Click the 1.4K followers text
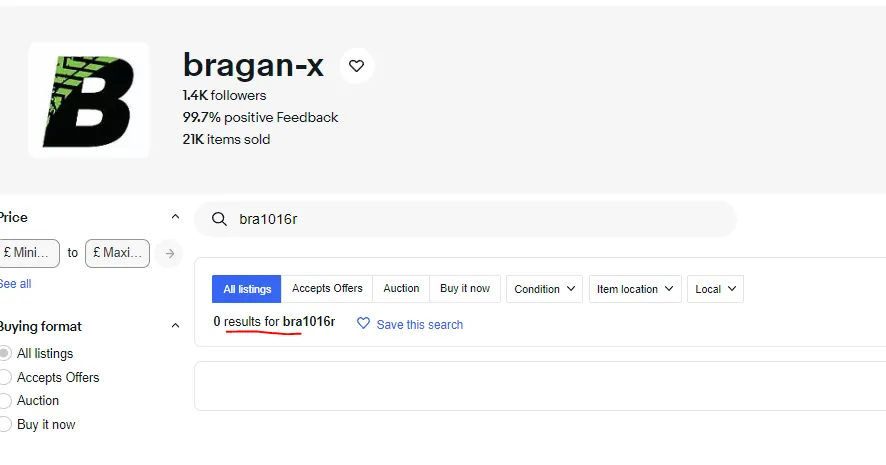This screenshot has width=886, height=465. pyautogui.click(x=224, y=95)
